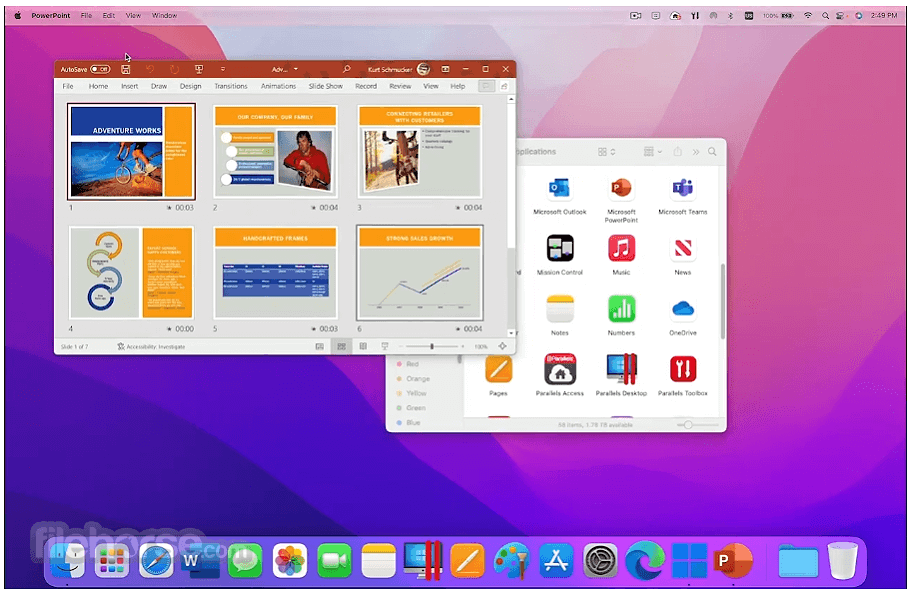Open the Adv... file name dropdown

(x=285, y=69)
